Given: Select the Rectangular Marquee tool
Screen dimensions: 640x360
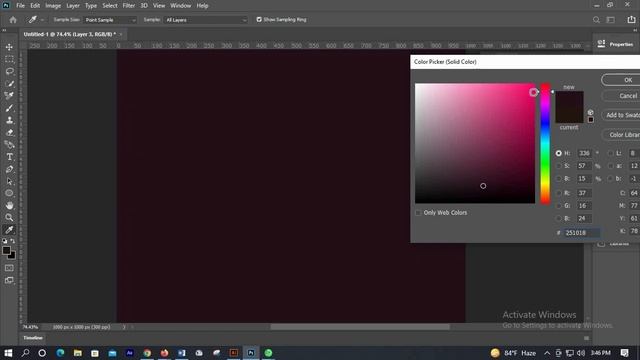Looking at the screenshot, I should click(x=9, y=59).
